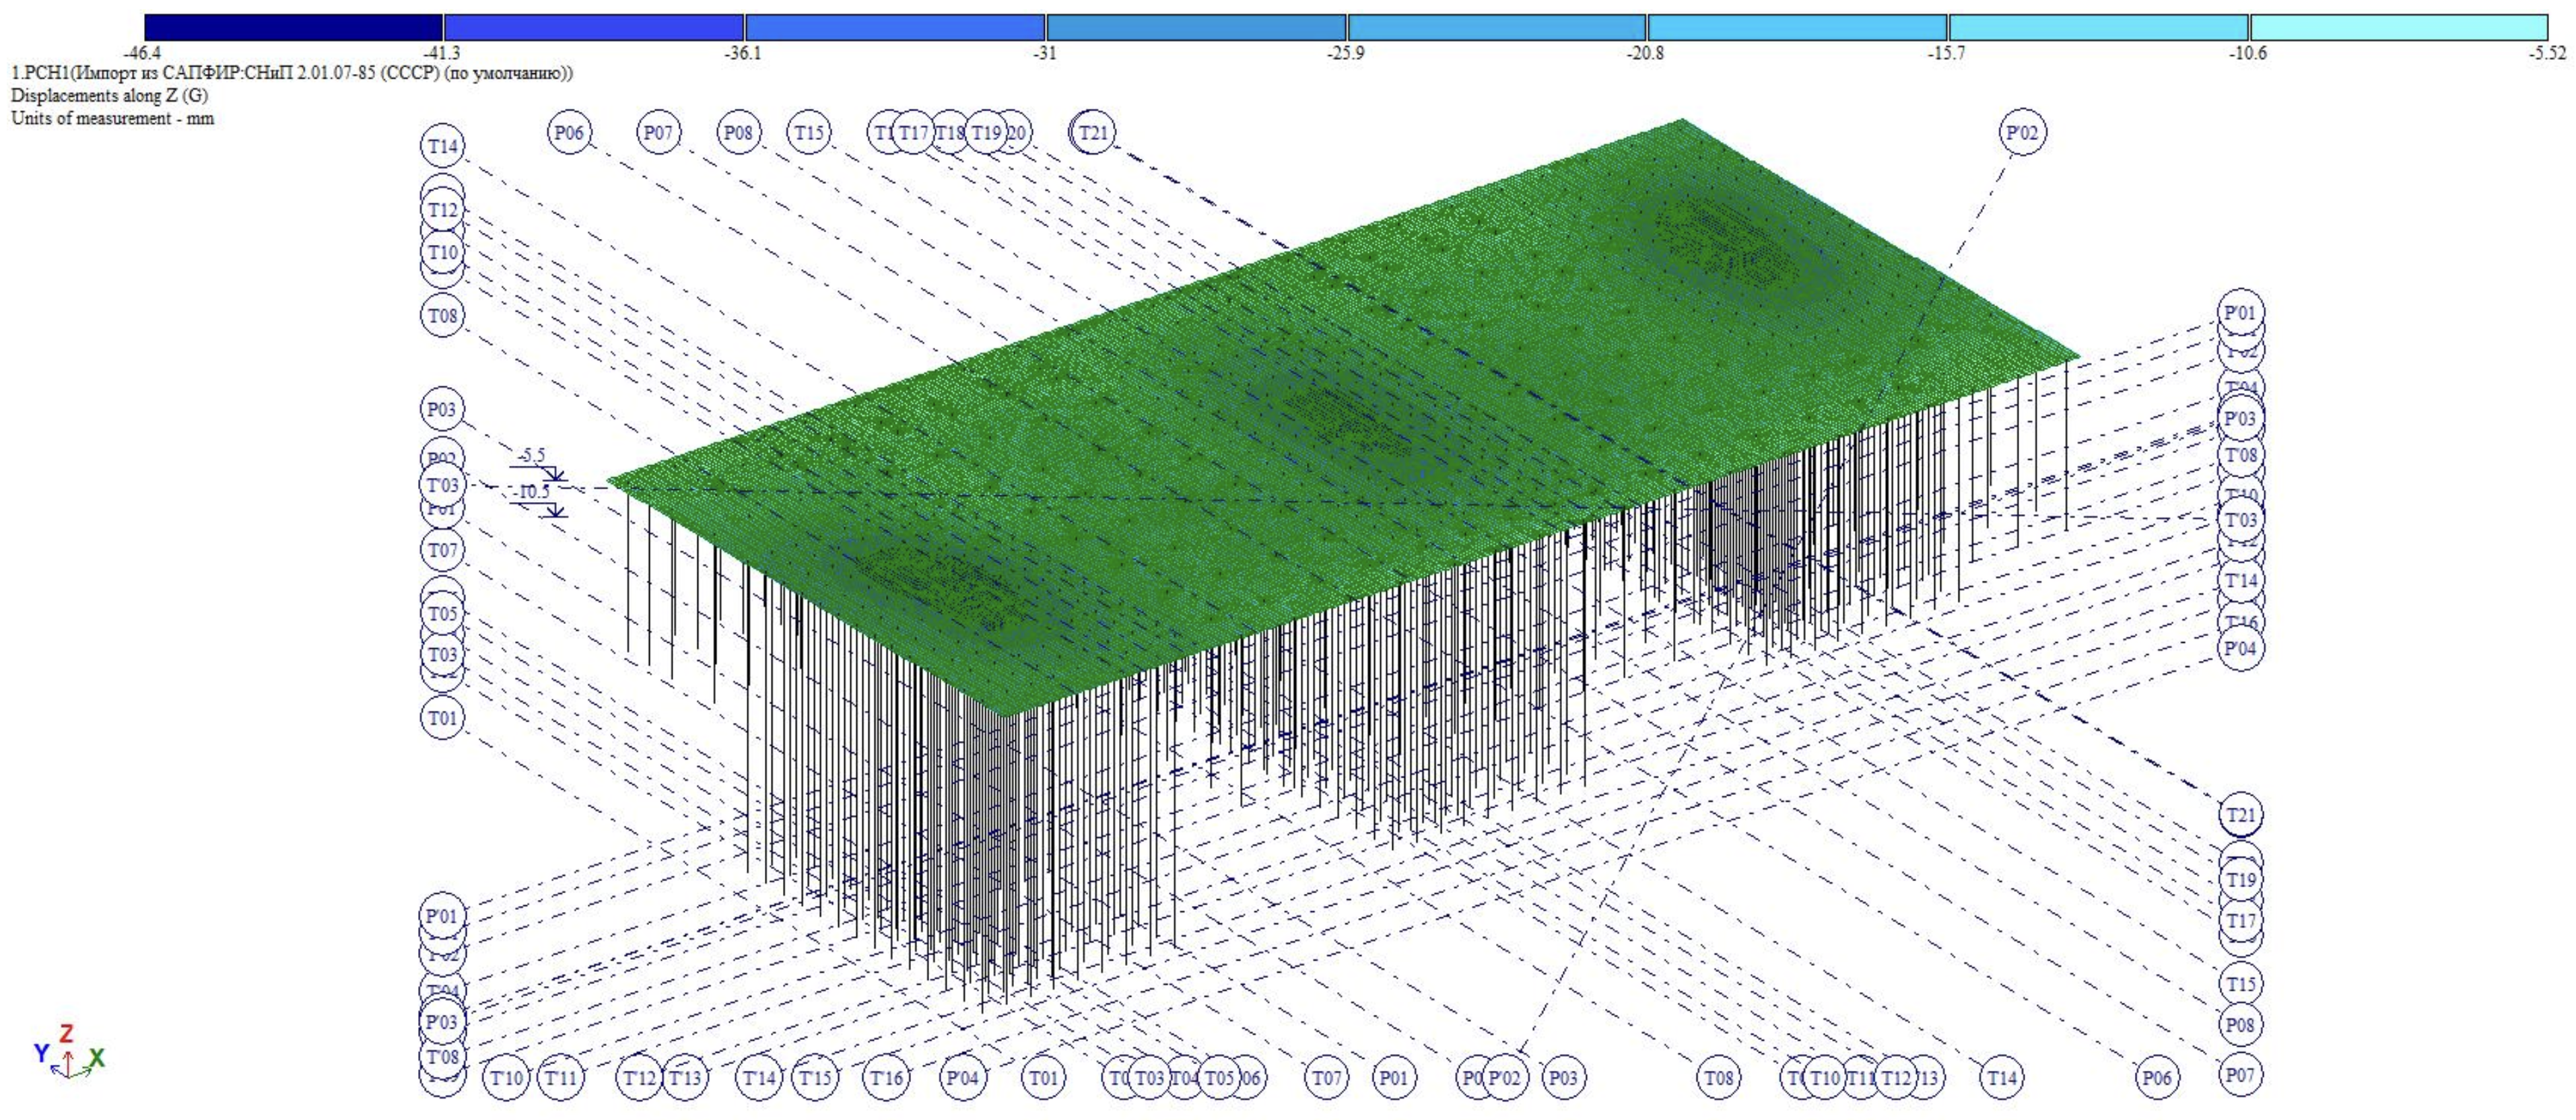Select the T'15 axis bubble in bottom row
Viewport: 2576px width, 1120px height.
pos(814,1078)
